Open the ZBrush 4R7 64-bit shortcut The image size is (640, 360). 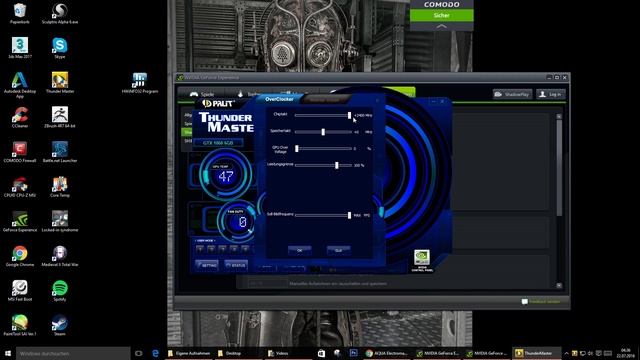[60, 117]
